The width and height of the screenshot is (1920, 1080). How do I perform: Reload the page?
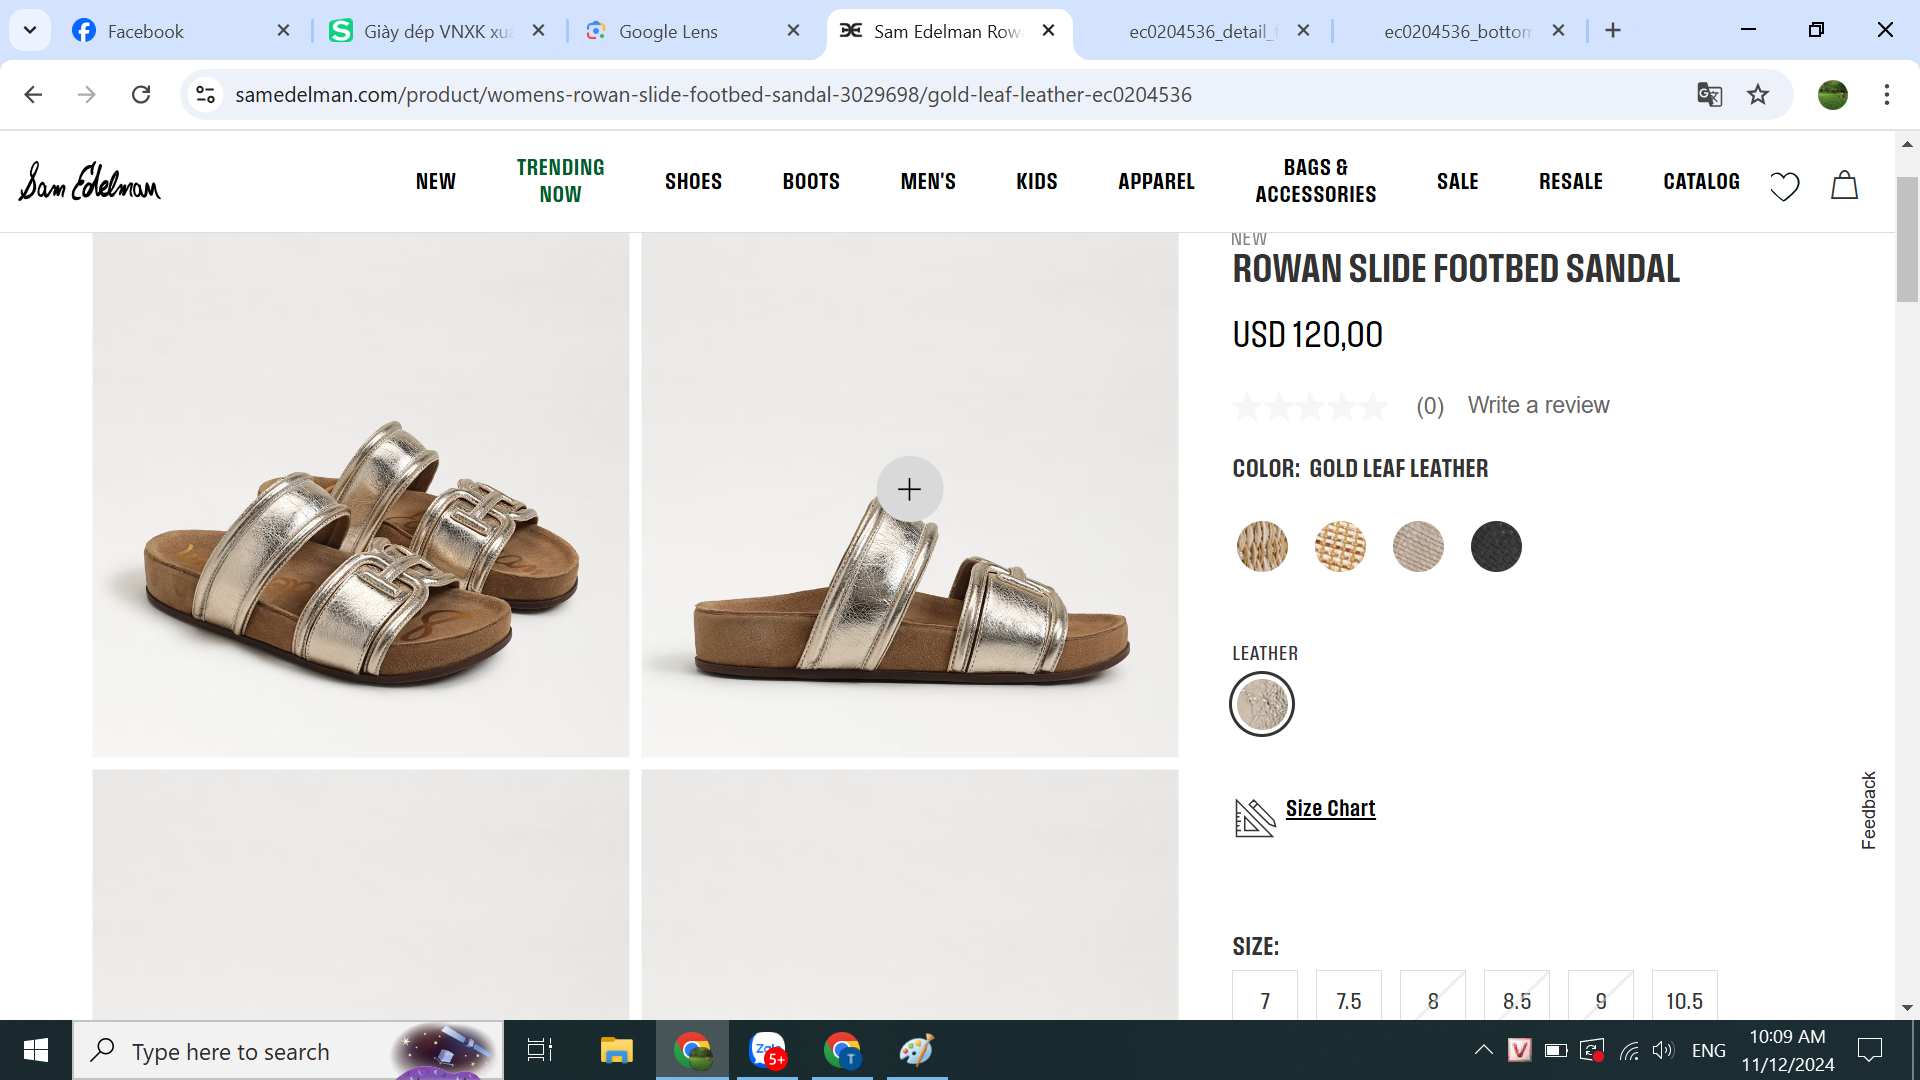[x=141, y=95]
